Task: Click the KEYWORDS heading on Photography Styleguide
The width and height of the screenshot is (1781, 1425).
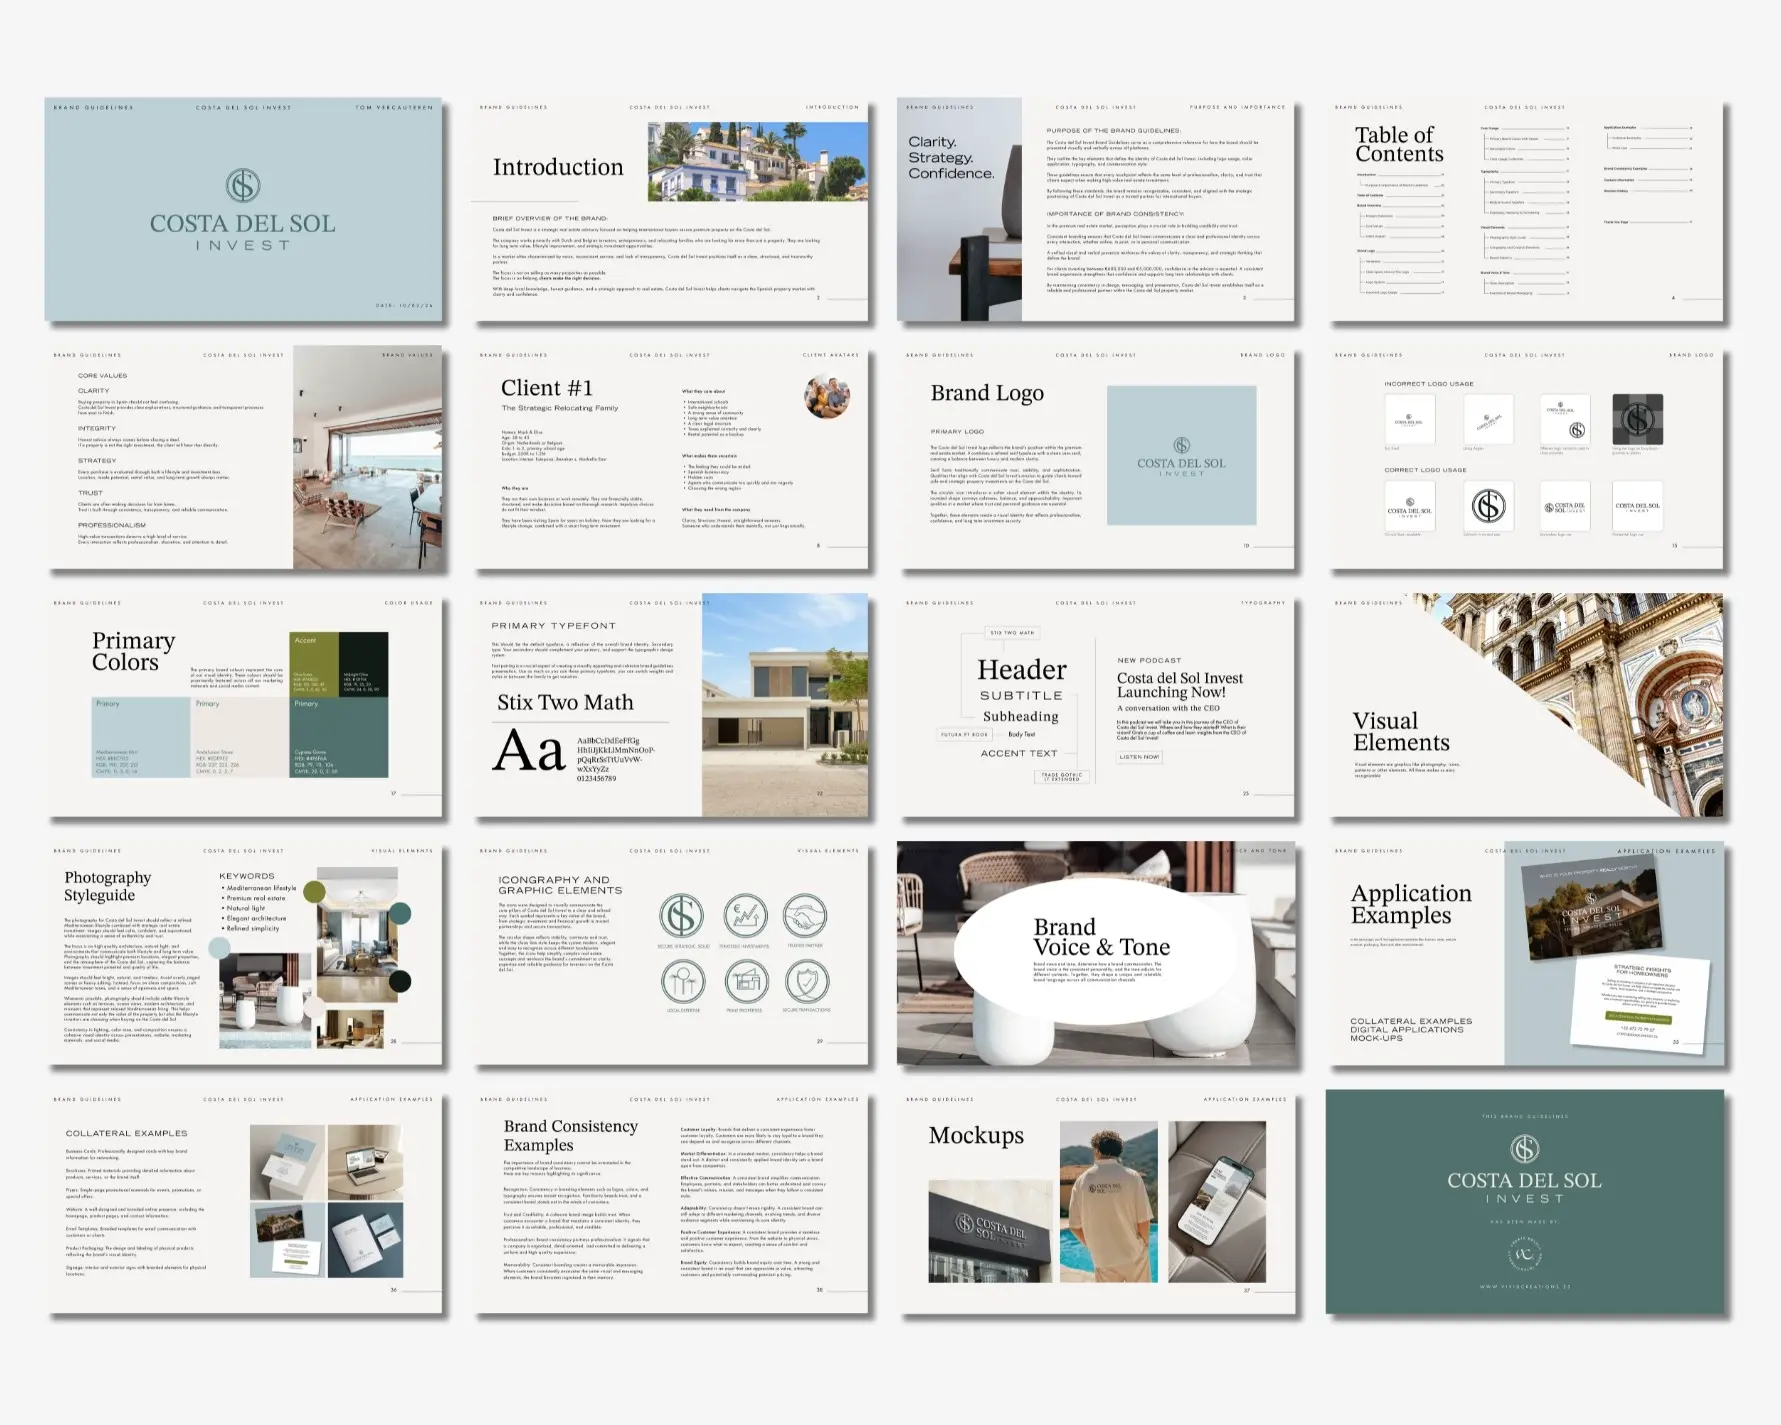Action: coord(246,876)
